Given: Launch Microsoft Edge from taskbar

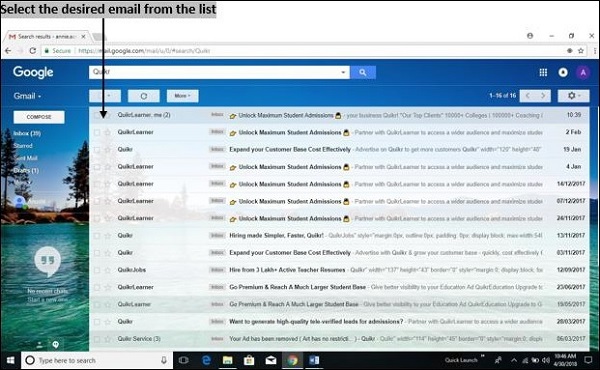Looking at the screenshot, I should click(206, 360).
